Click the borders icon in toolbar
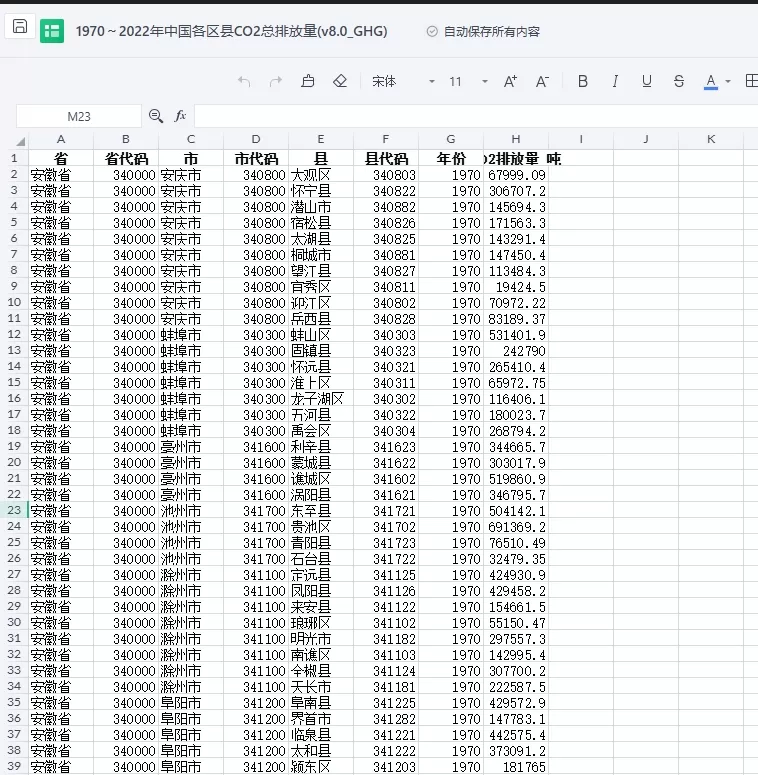This screenshot has height=775, width=758. tap(751, 81)
